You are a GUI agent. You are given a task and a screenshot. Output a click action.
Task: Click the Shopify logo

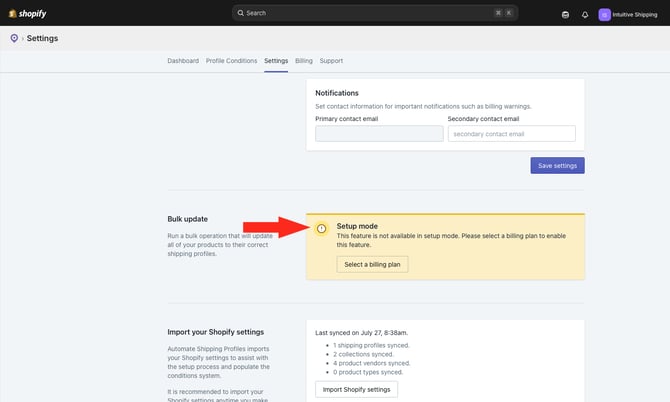(27, 14)
